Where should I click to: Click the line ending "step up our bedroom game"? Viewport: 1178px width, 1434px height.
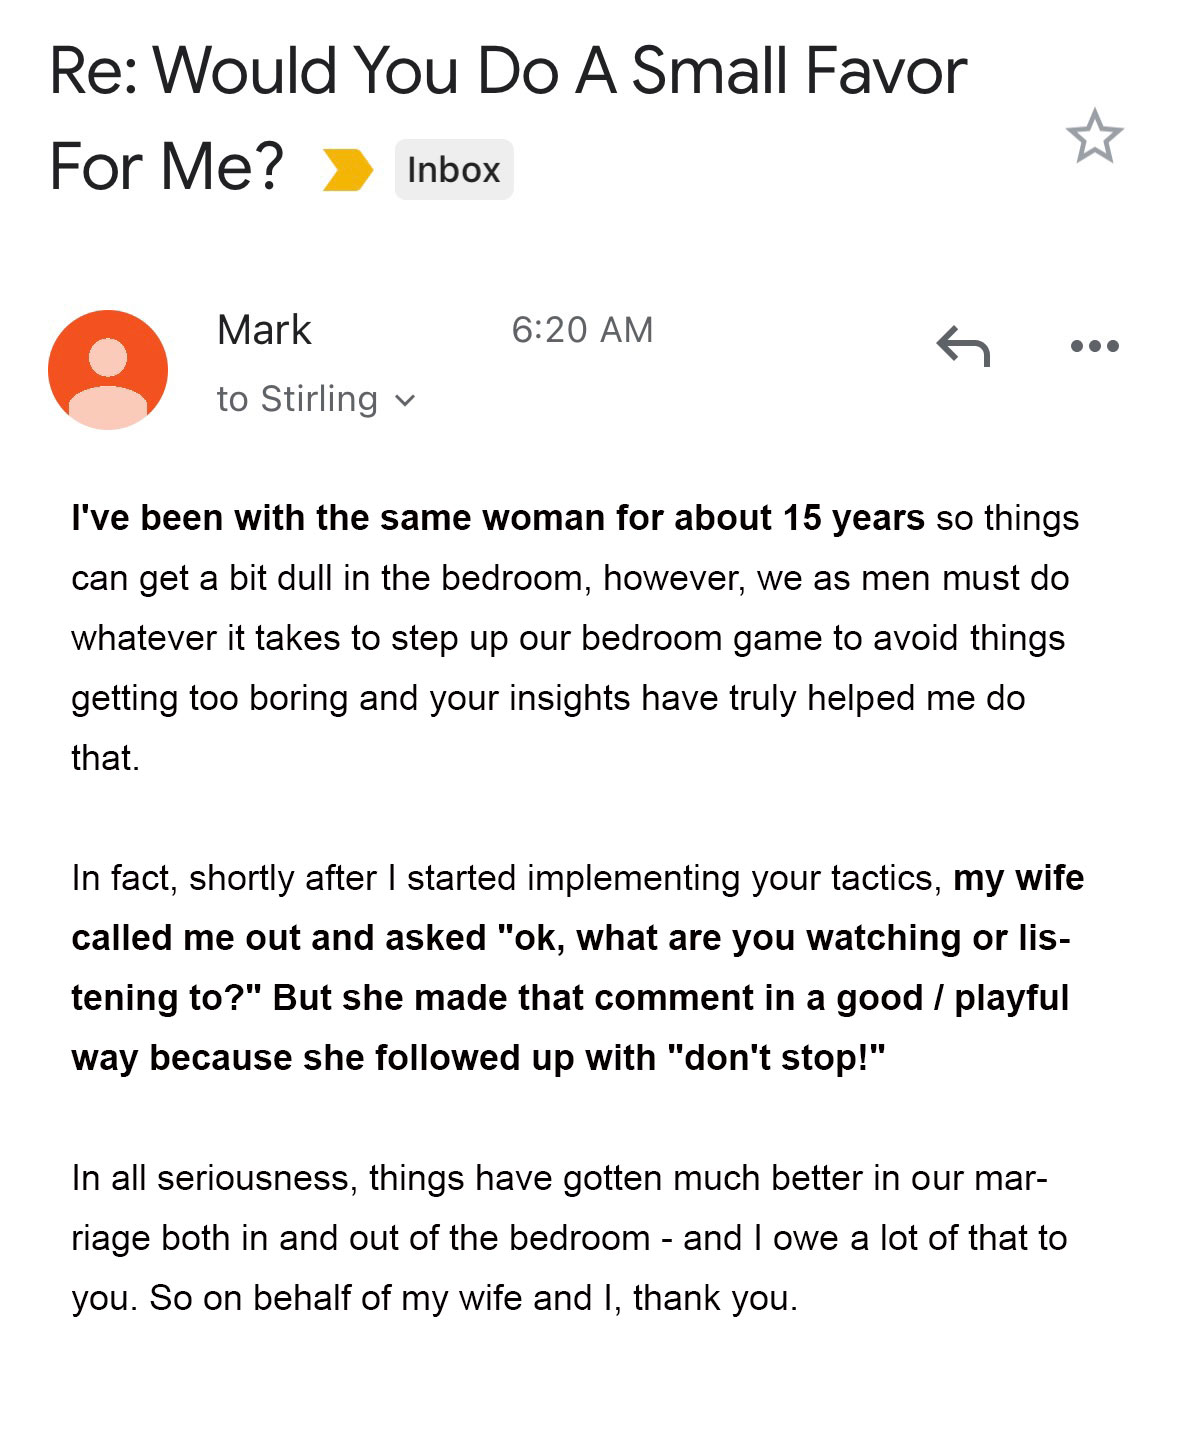pyautogui.click(x=567, y=638)
